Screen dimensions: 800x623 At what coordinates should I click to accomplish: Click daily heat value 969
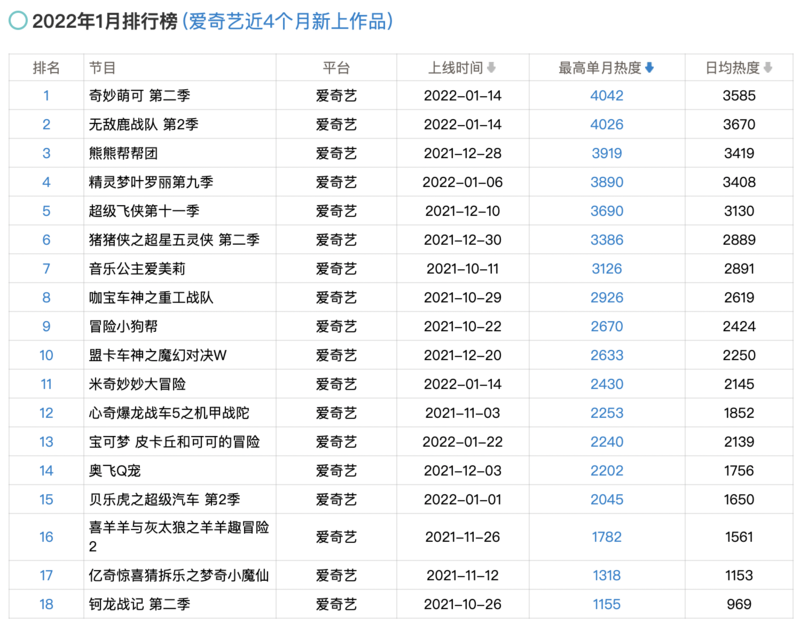click(x=739, y=604)
